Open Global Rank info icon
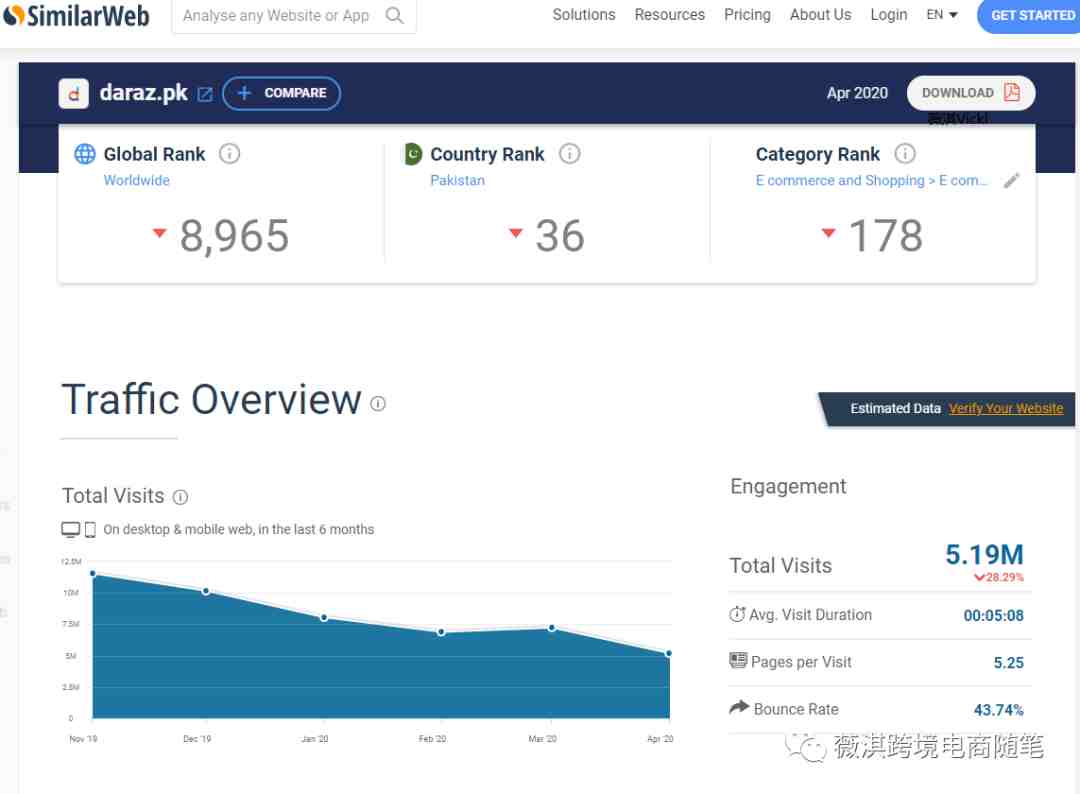This screenshot has height=794, width=1080. click(229, 154)
